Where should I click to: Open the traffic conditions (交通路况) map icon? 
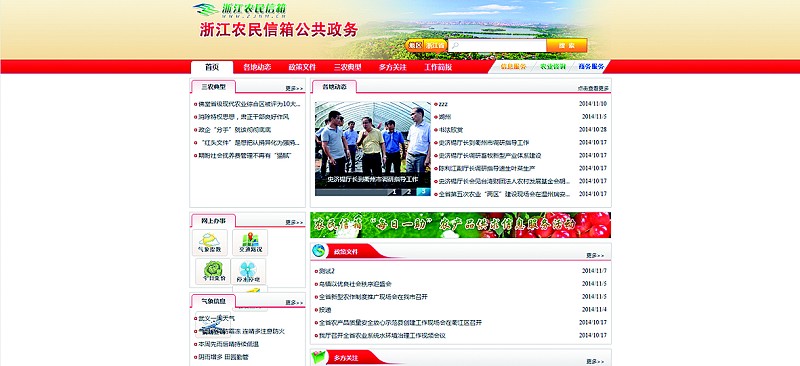click(x=250, y=242)
